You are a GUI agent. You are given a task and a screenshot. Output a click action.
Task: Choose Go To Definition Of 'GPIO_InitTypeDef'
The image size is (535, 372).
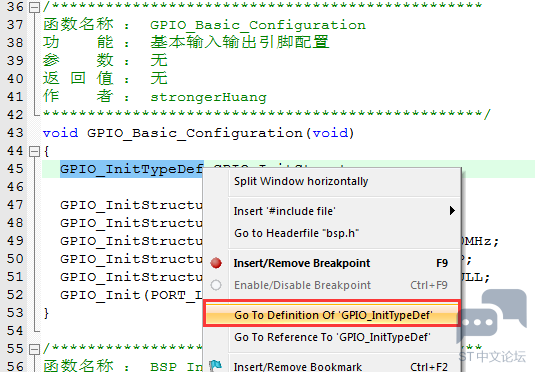coord(332,315)
